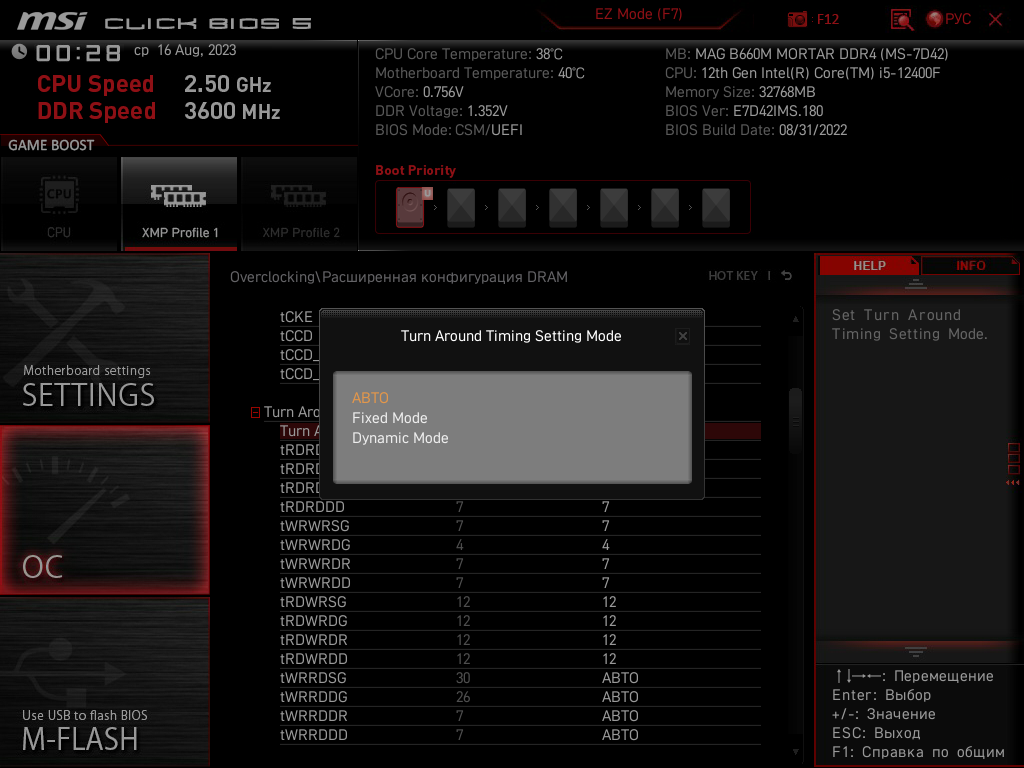Screen dimensions: 1024x768
Task: Select the second boot priority slot
Action: point(461,207)
